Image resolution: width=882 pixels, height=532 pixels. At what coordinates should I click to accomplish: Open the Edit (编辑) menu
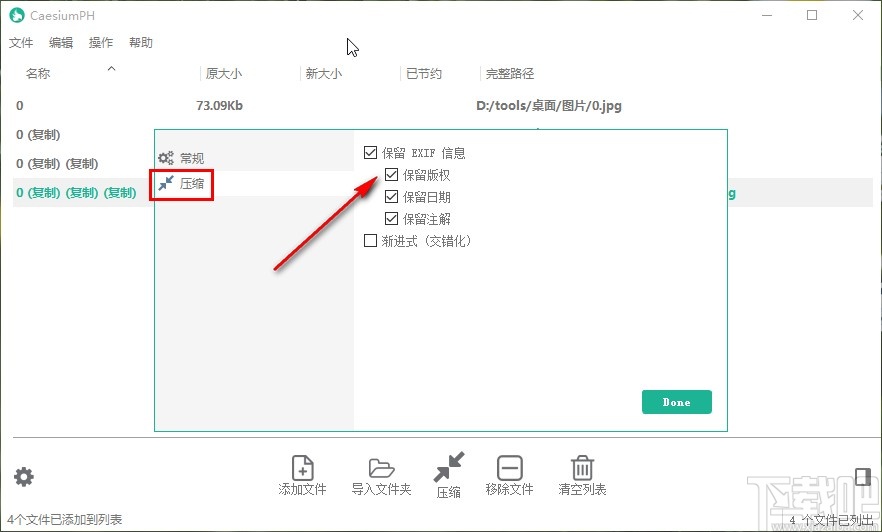point(61,43)
